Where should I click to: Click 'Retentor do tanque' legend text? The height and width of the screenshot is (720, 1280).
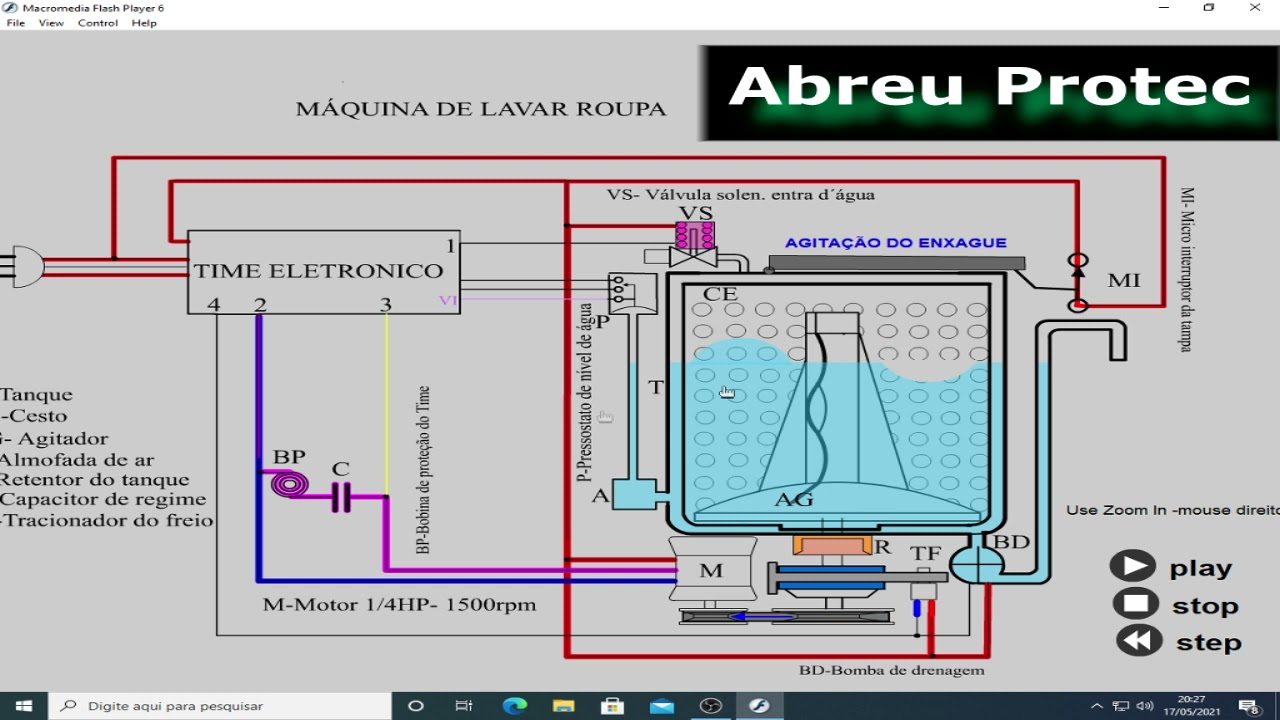click(x=94, y=479)
